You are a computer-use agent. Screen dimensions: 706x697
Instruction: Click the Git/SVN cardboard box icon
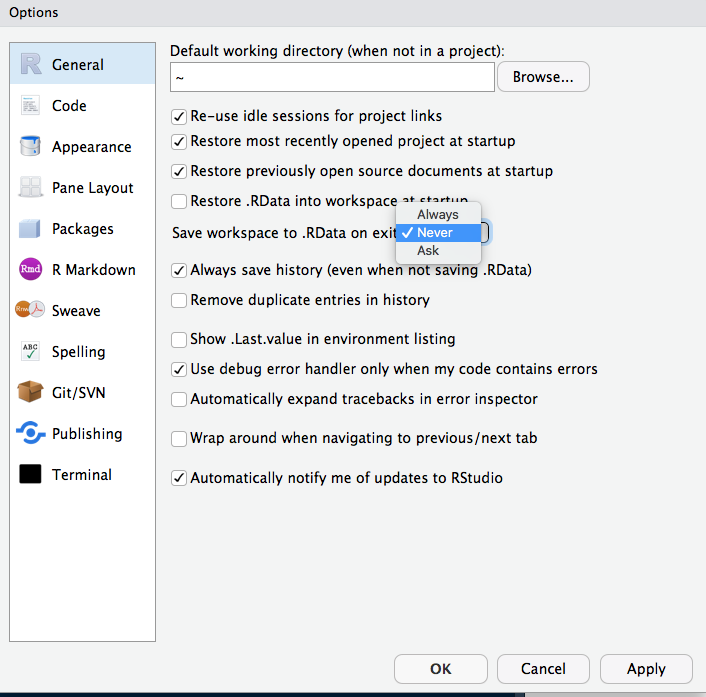(31, 393)
